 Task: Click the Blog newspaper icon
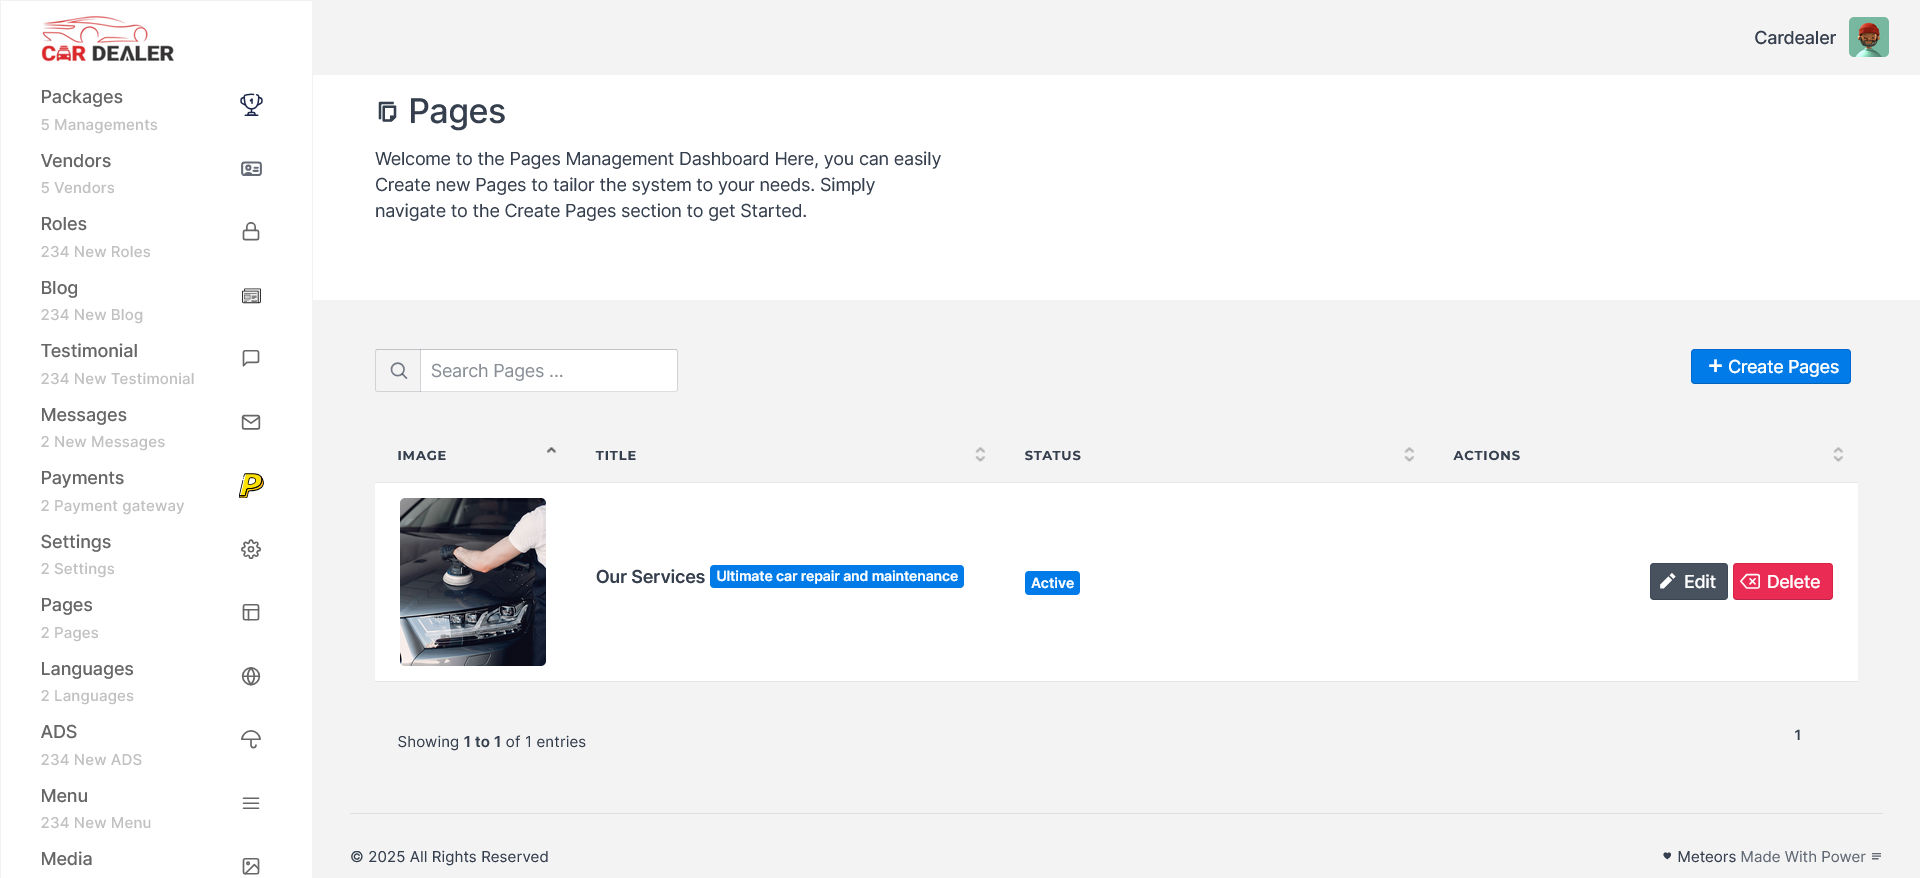[251, 296]
